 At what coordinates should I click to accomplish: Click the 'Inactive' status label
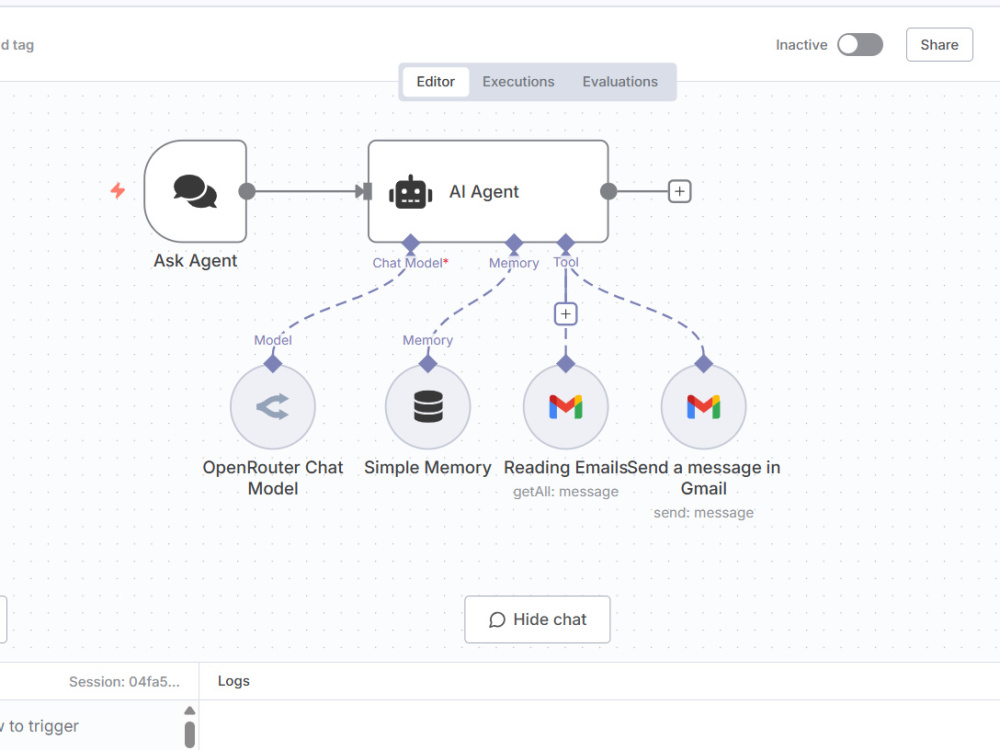point(801,45)
